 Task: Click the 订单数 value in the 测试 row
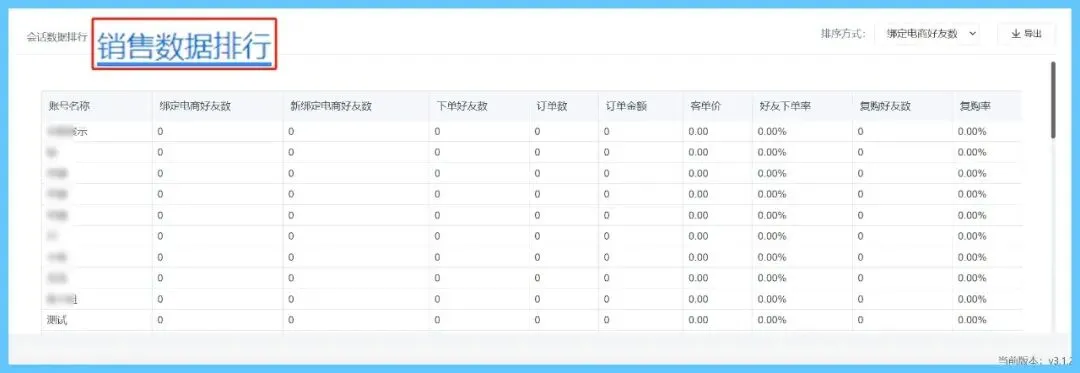click(x=537, y=320)
